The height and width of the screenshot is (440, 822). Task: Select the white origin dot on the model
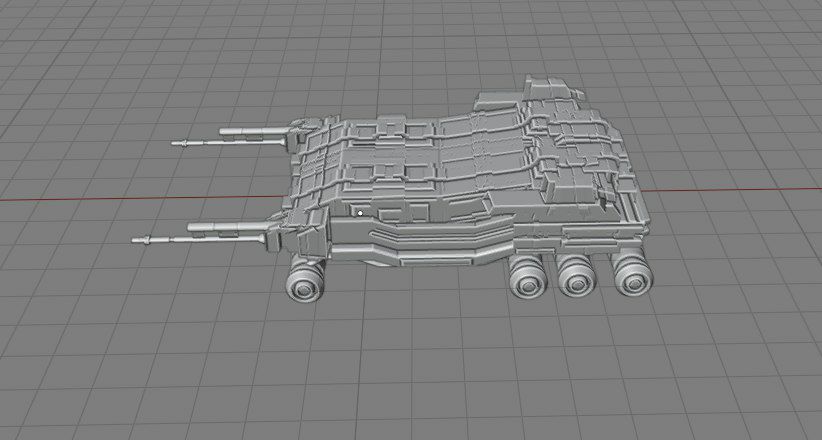(x=360, y=213)
